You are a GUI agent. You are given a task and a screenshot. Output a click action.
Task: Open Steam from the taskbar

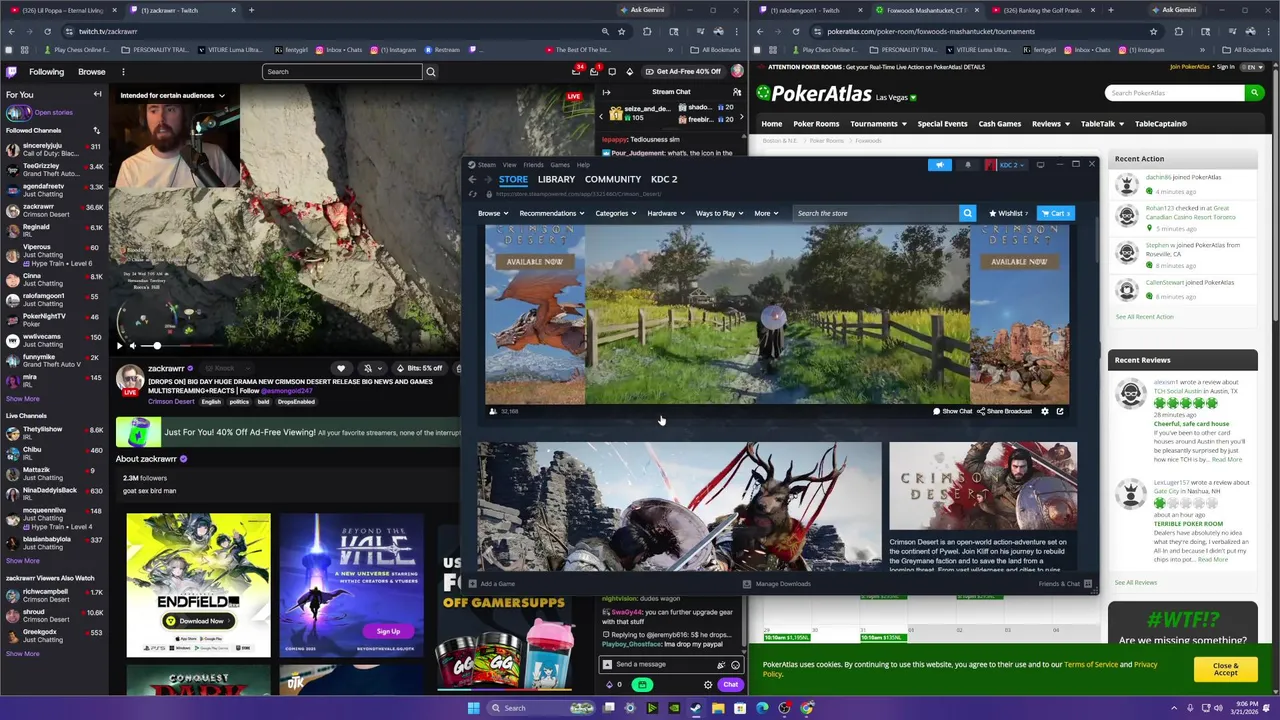[x=696, y=708]
